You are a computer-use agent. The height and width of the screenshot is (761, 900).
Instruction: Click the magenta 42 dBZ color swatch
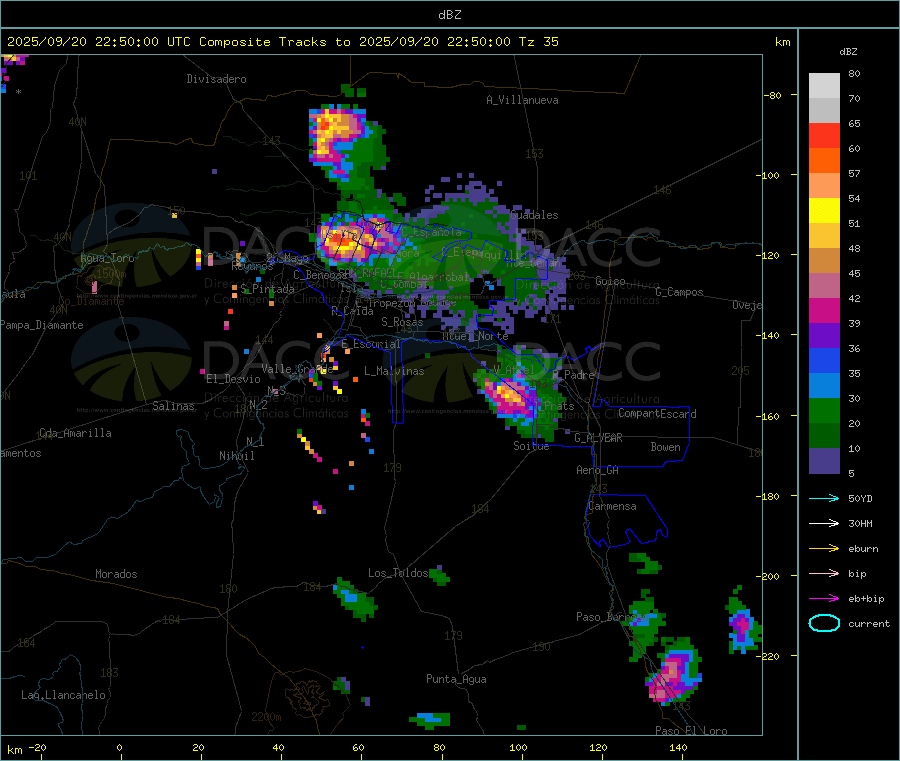[x=824, y=310]
